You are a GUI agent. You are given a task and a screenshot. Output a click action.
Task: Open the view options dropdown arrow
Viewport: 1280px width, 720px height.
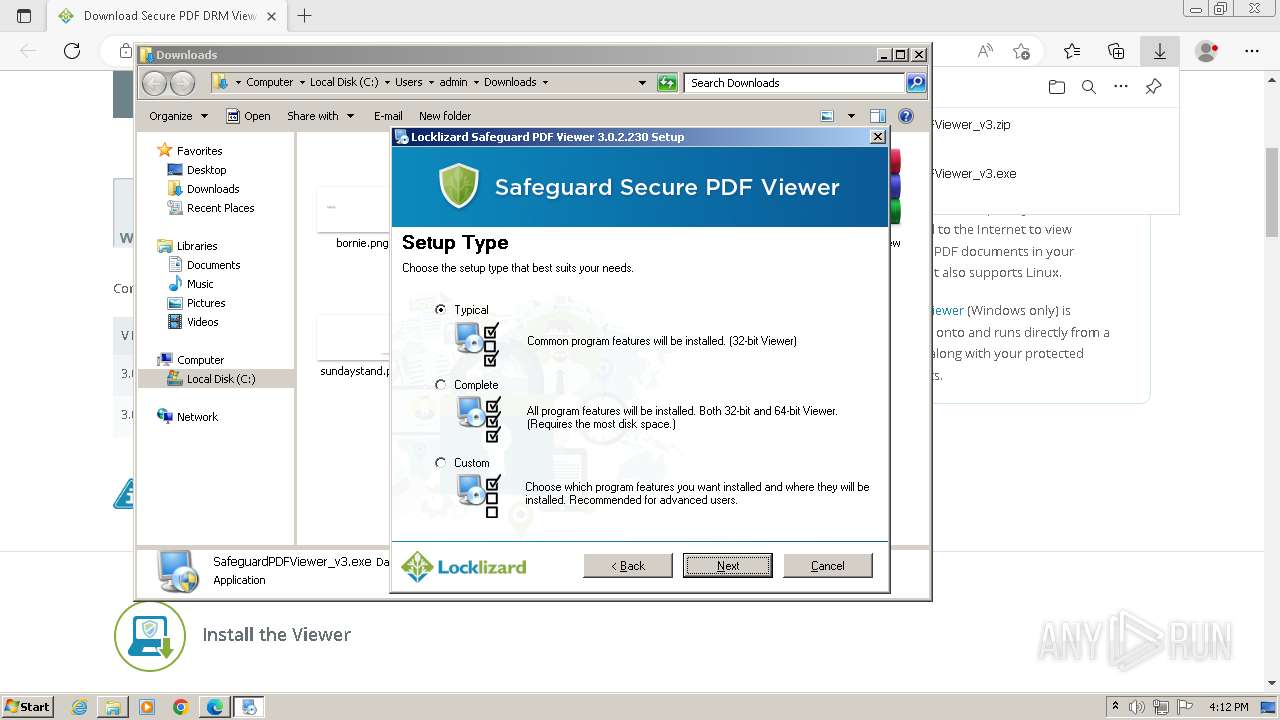pyautogui.click(x=851, y=116)
